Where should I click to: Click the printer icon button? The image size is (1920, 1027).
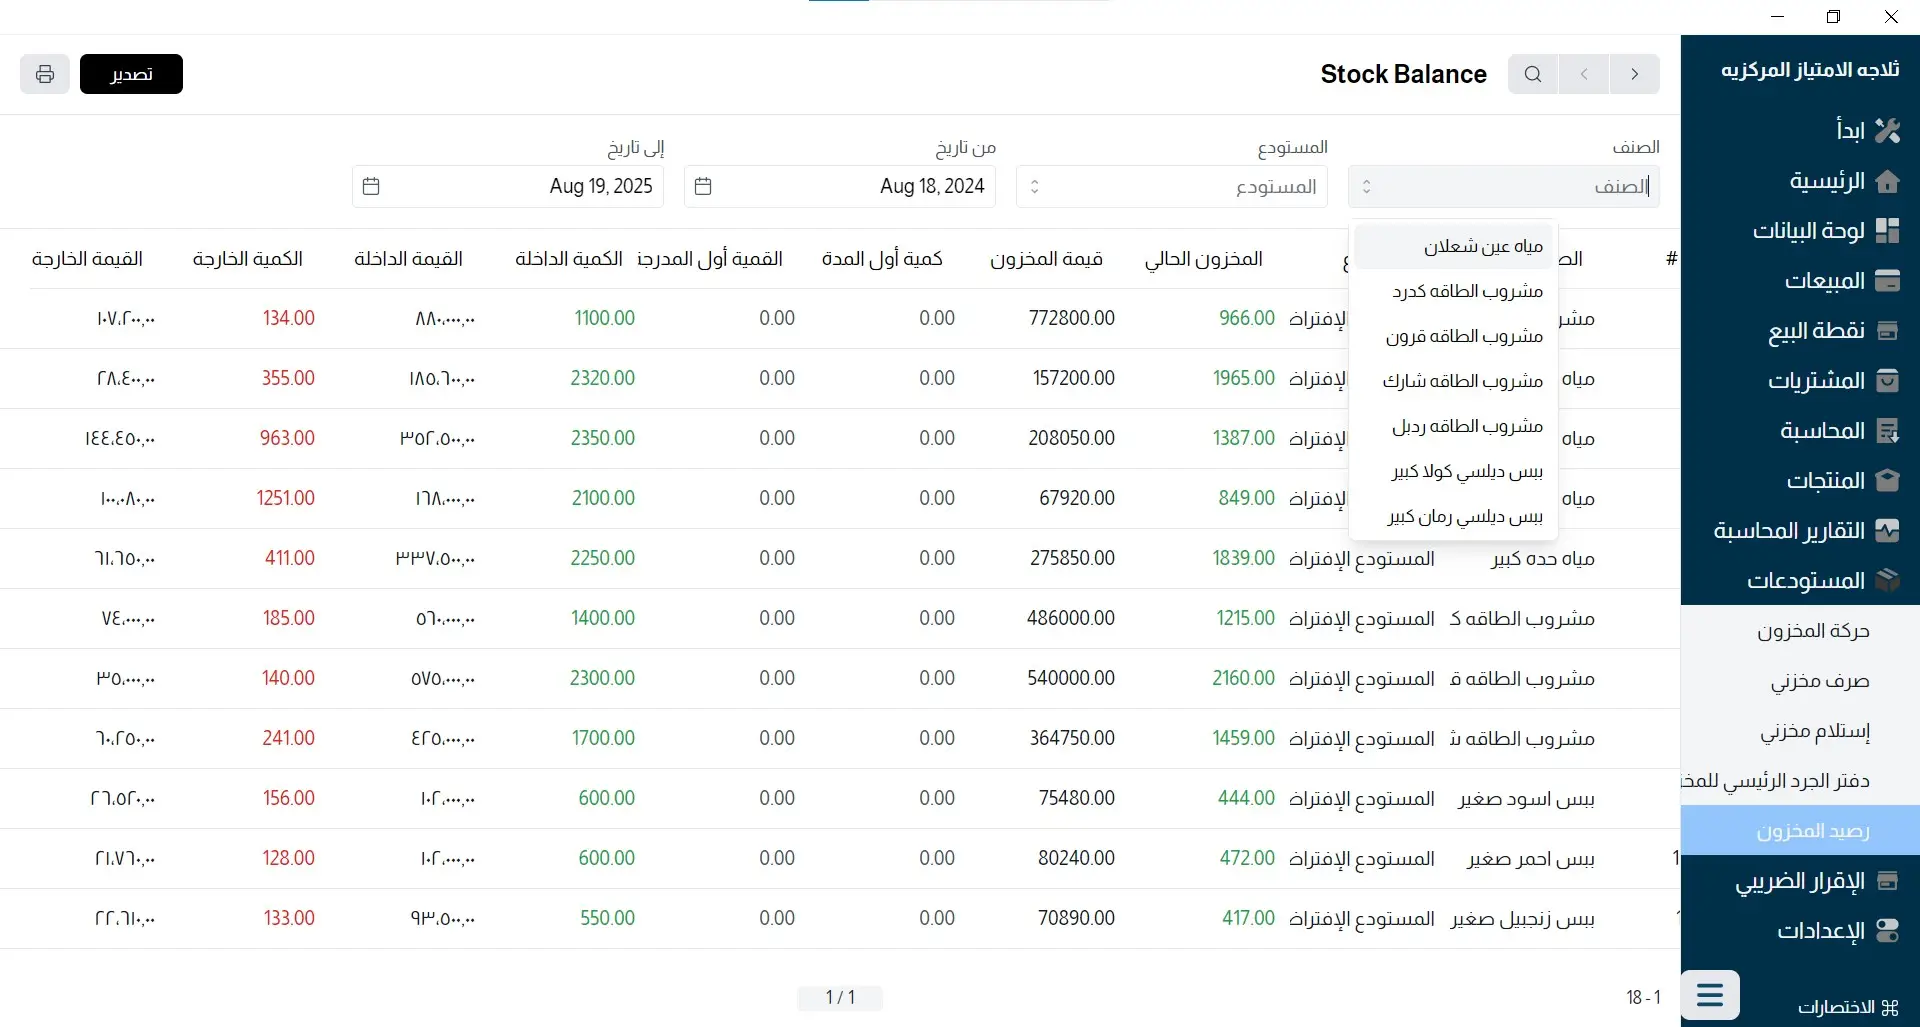point(44,74)
